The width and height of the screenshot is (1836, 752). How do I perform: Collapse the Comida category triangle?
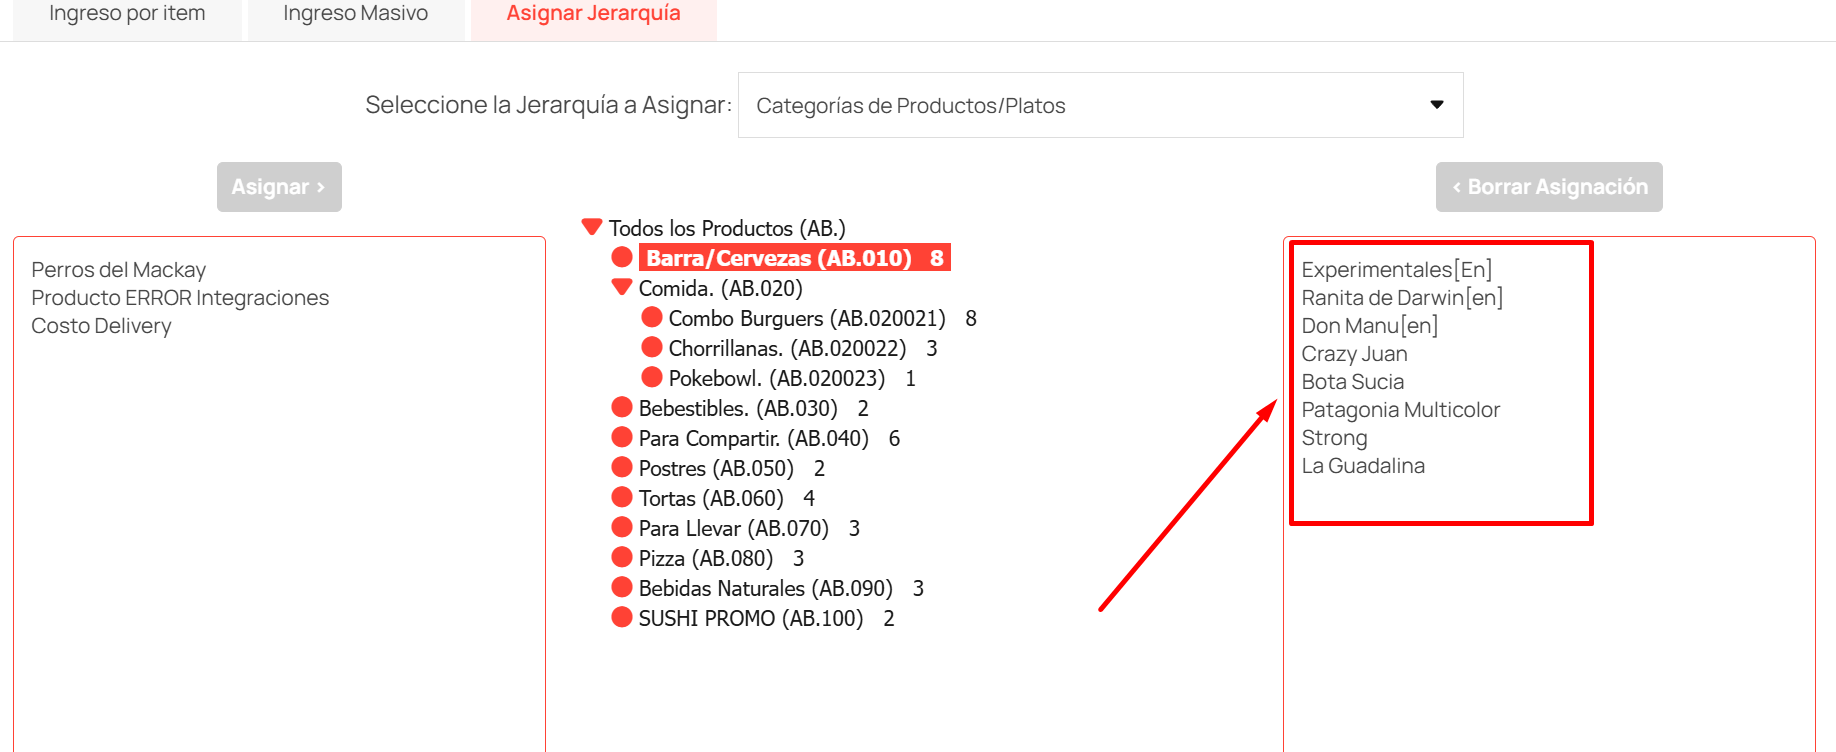click(x=622, y=288)
